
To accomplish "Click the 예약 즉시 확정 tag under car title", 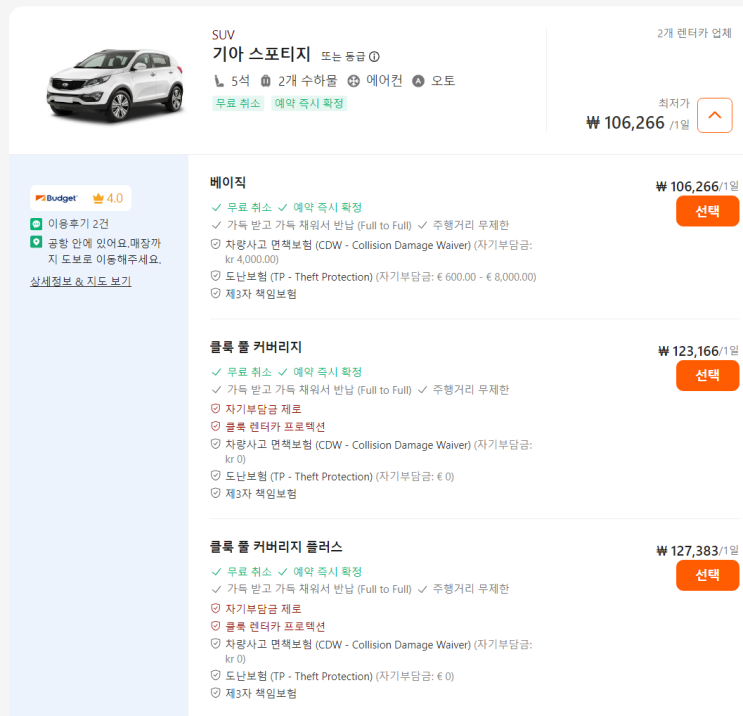I will 308,103.
